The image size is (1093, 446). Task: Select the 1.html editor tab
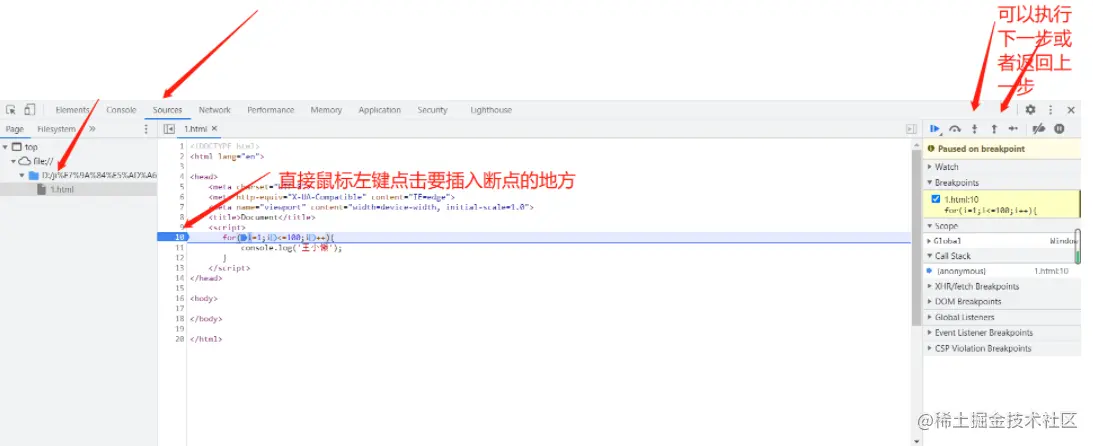point(196,129)
